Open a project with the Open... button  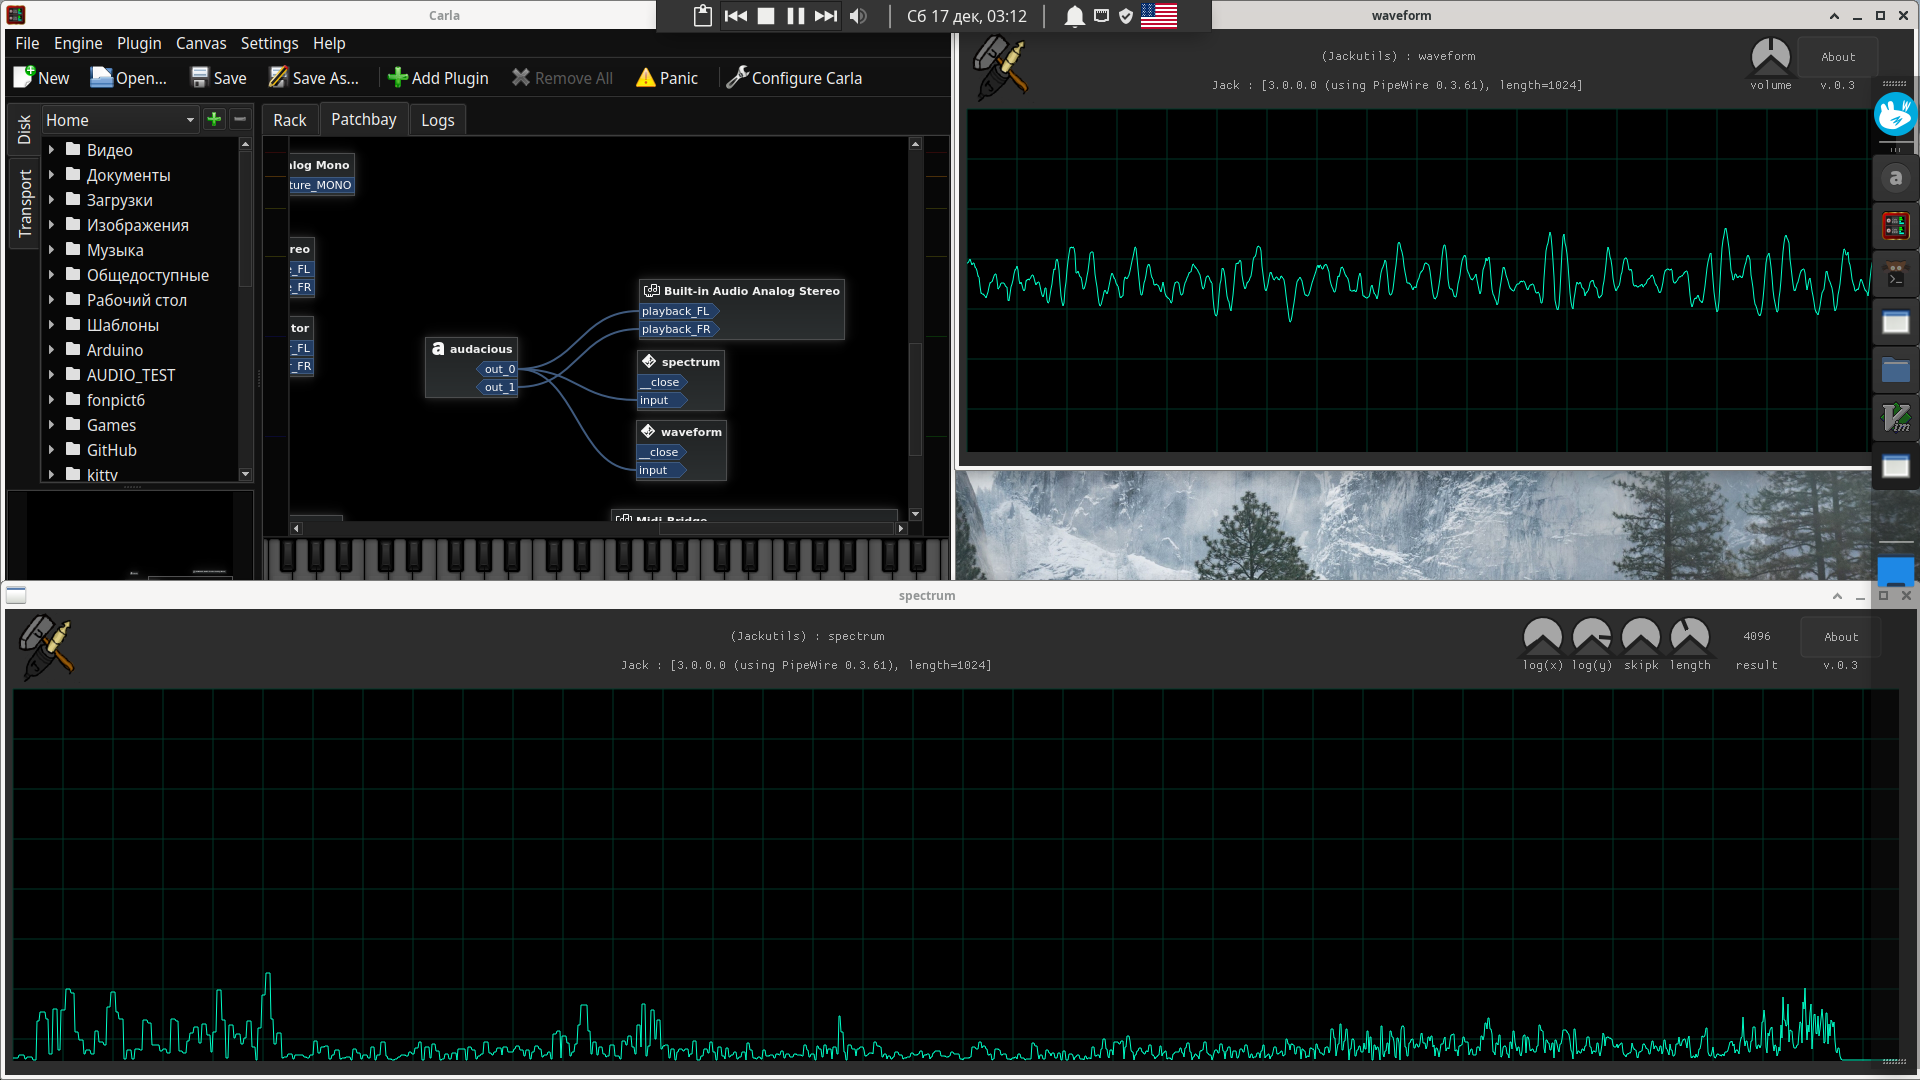tap(129, 78)
